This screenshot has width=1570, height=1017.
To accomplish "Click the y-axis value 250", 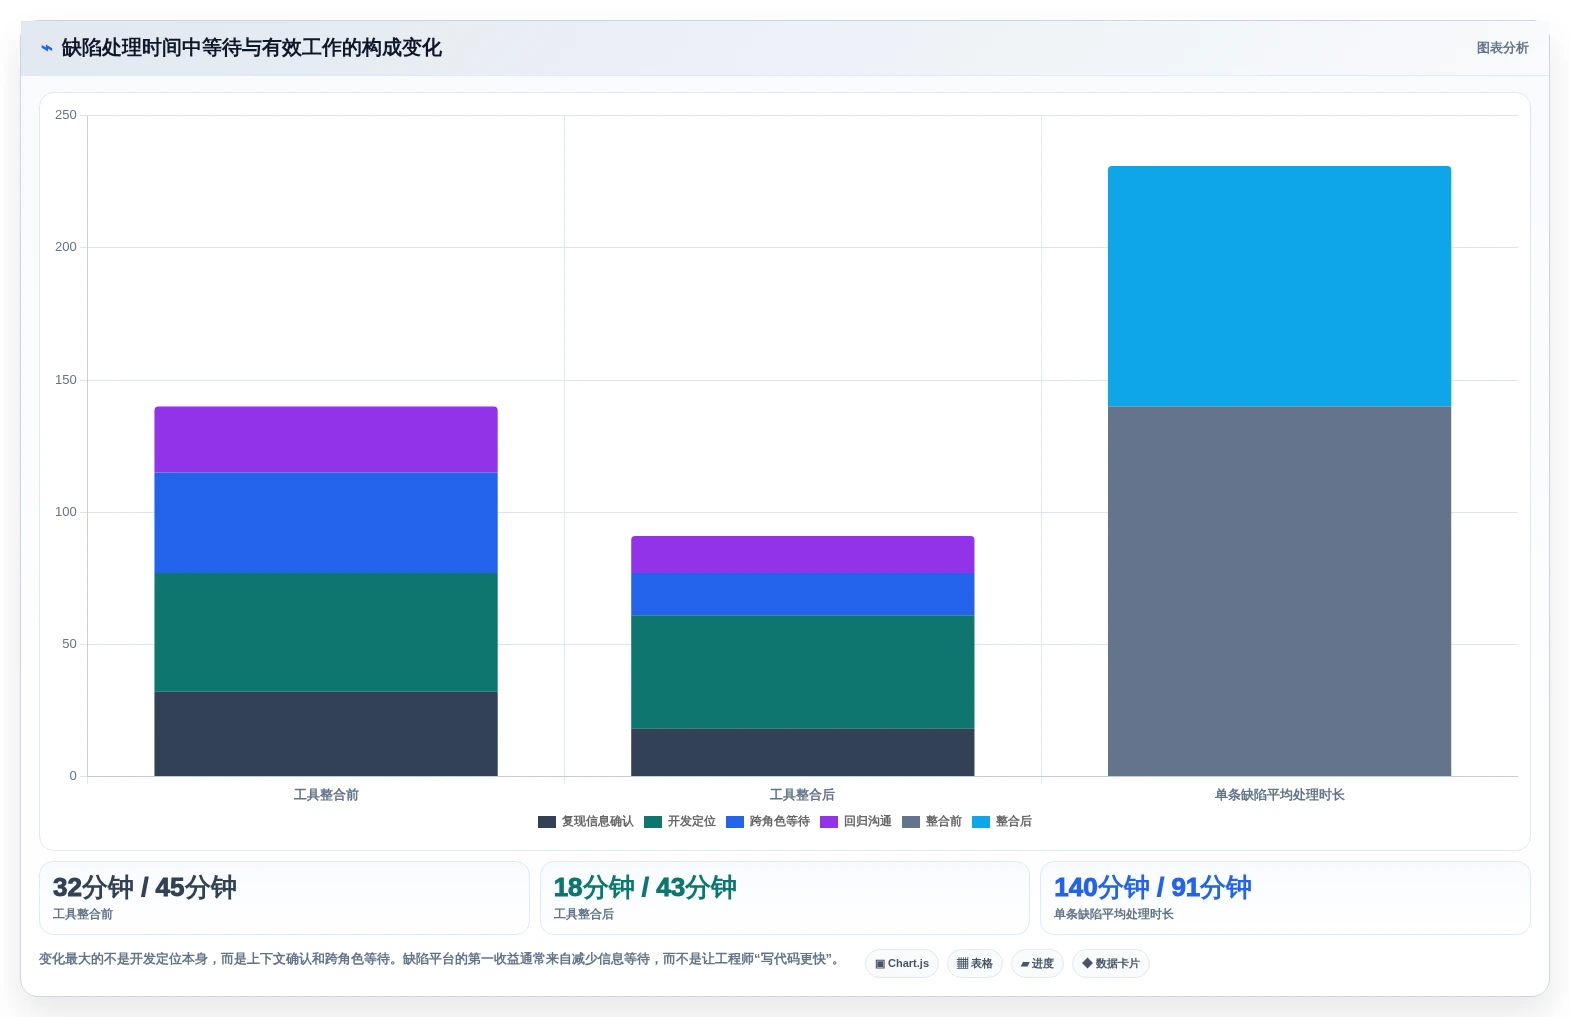I will (66, 115).
